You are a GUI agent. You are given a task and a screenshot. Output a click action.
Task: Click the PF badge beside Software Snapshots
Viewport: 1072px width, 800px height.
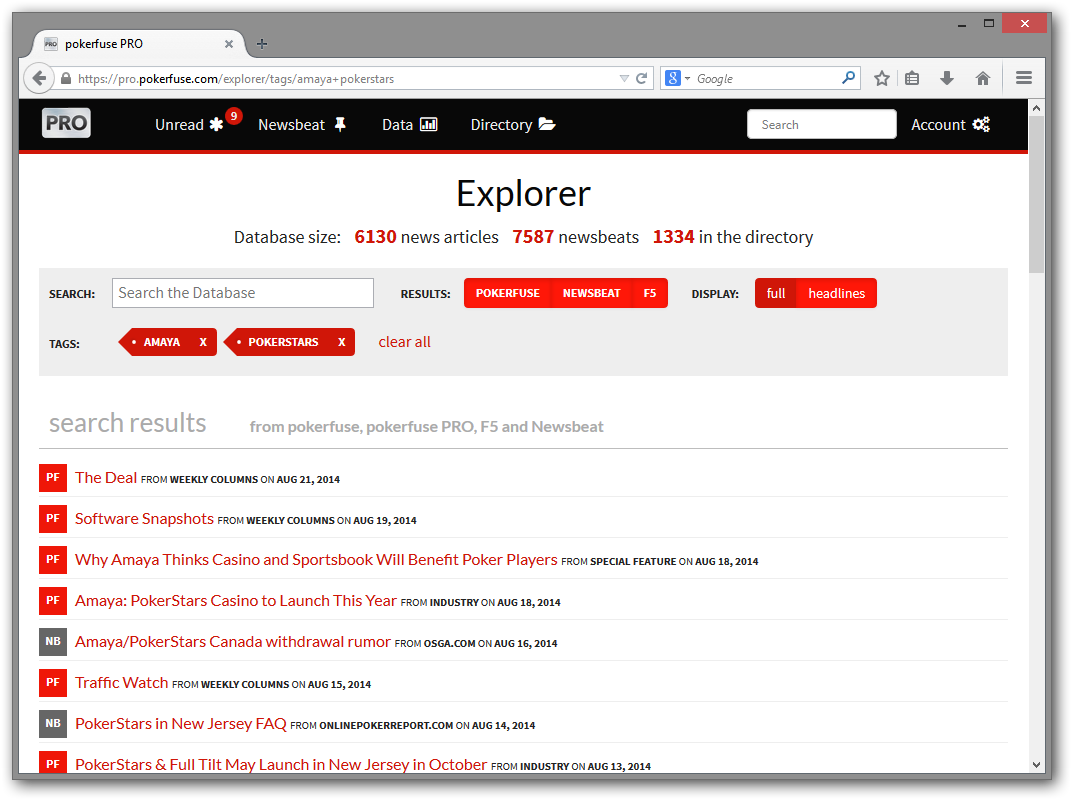point(53,518)
